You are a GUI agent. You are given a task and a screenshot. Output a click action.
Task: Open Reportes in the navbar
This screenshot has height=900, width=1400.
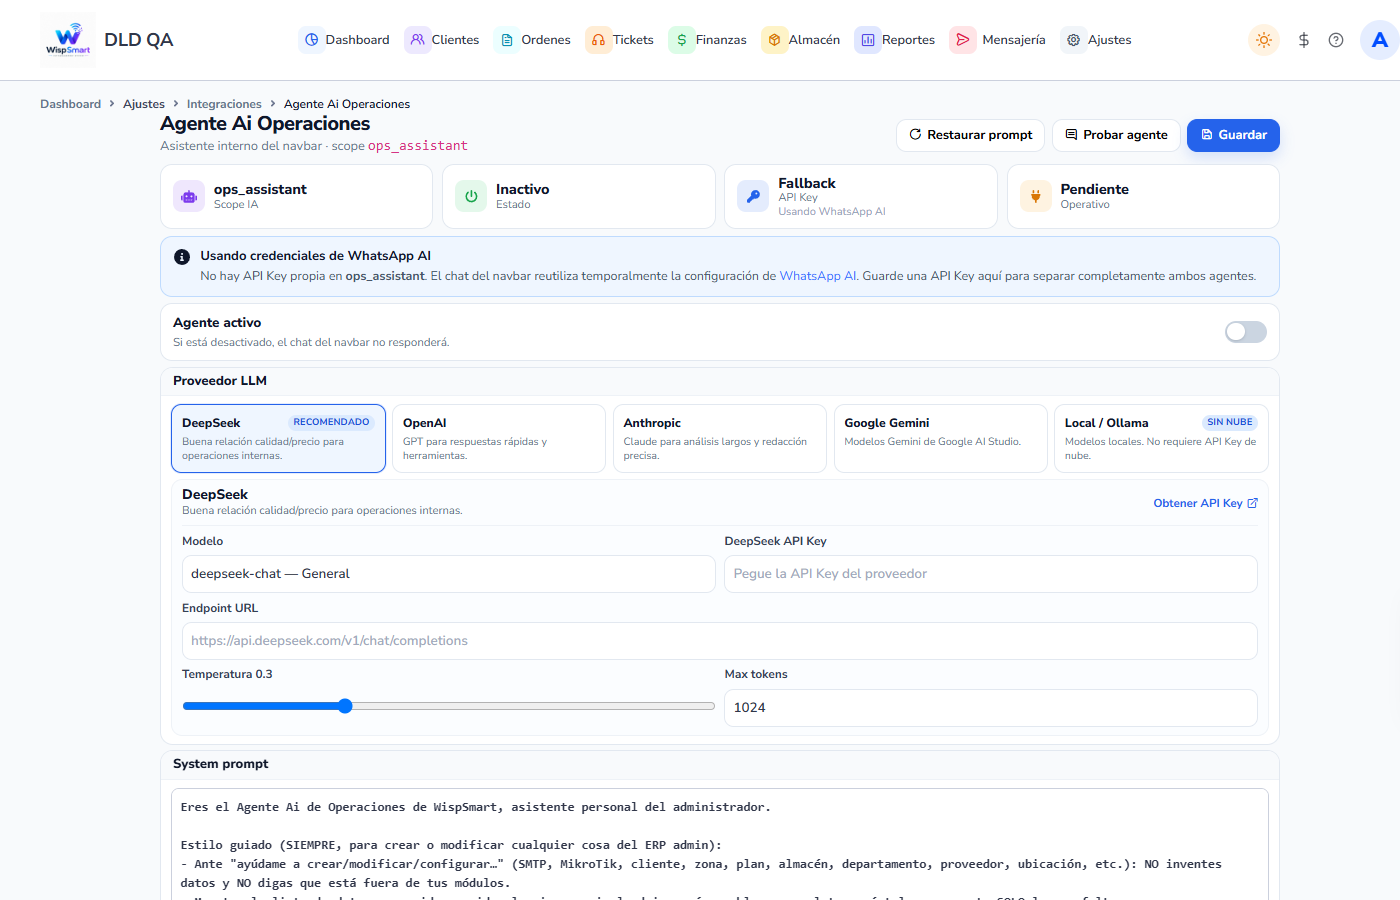click(895, 40)
